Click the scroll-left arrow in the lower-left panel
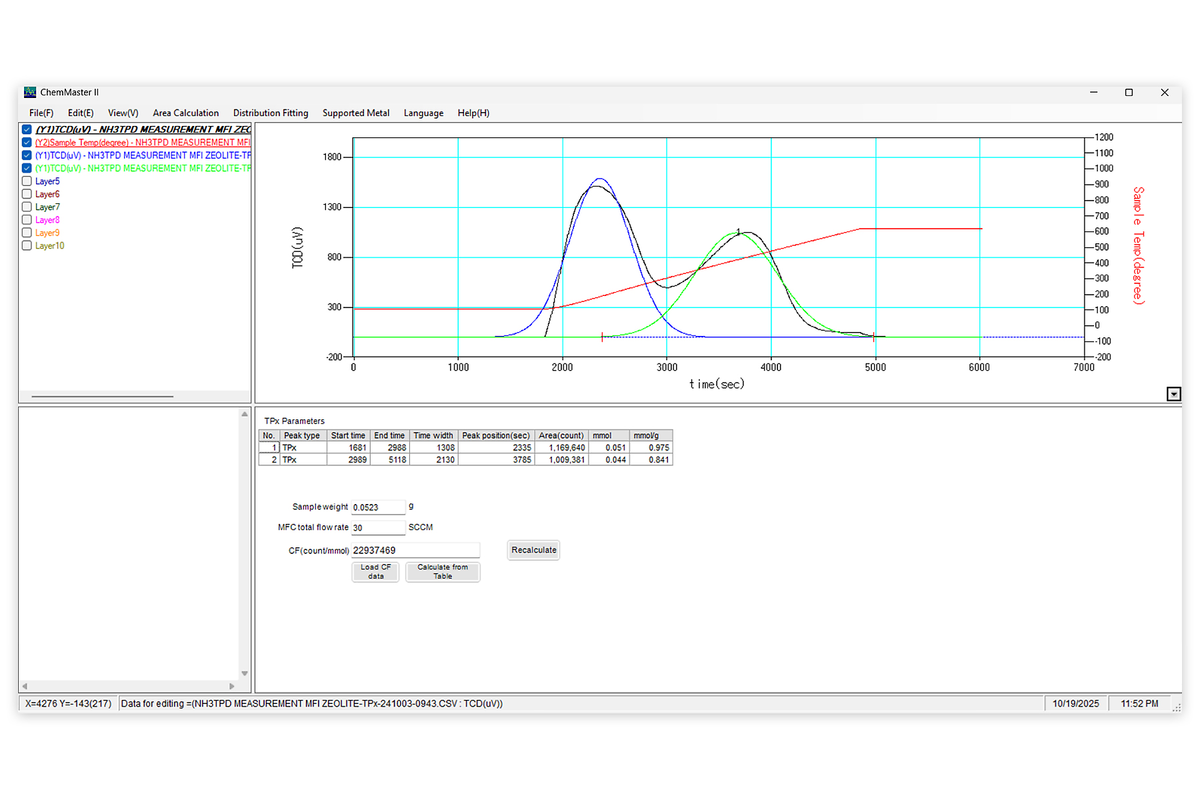 (26, 686)
